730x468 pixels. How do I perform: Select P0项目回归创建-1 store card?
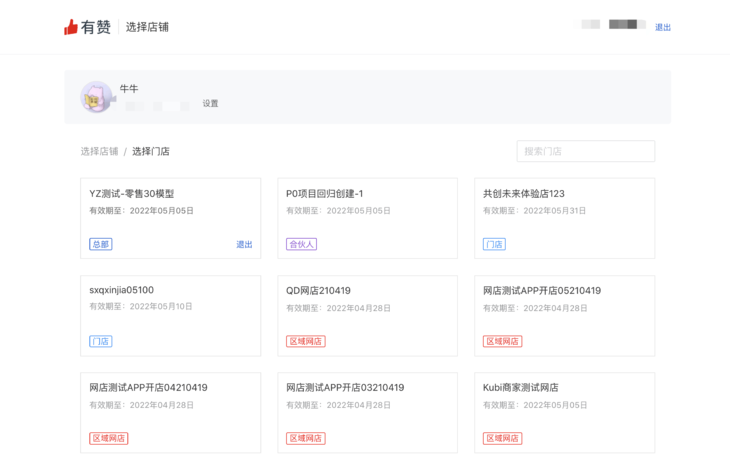(x=367, y=209)
